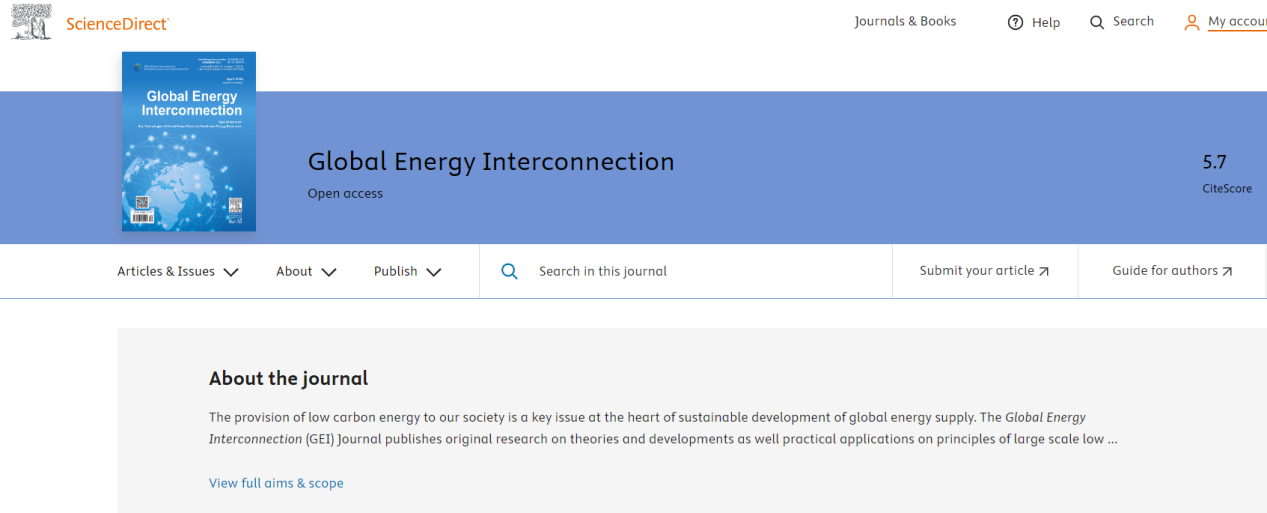This screenshot has height=513, width=1267.
Task: Click the Elsevier tree logo
Action: coord(31,22)
